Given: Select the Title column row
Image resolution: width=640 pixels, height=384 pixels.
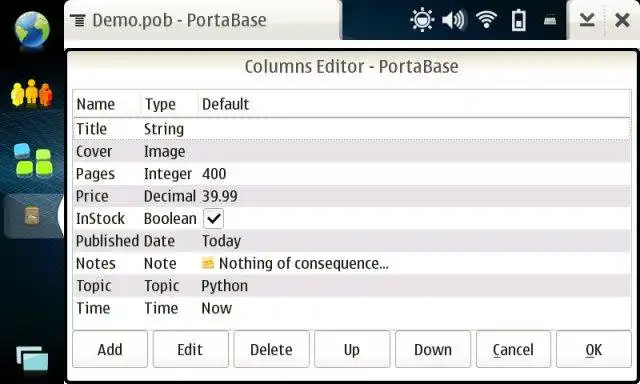Looking at the screenshot, I should 352,129.
